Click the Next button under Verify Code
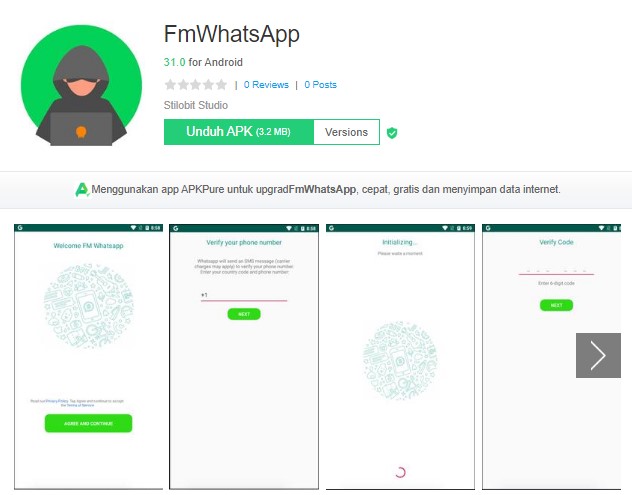 click(556, 305)
